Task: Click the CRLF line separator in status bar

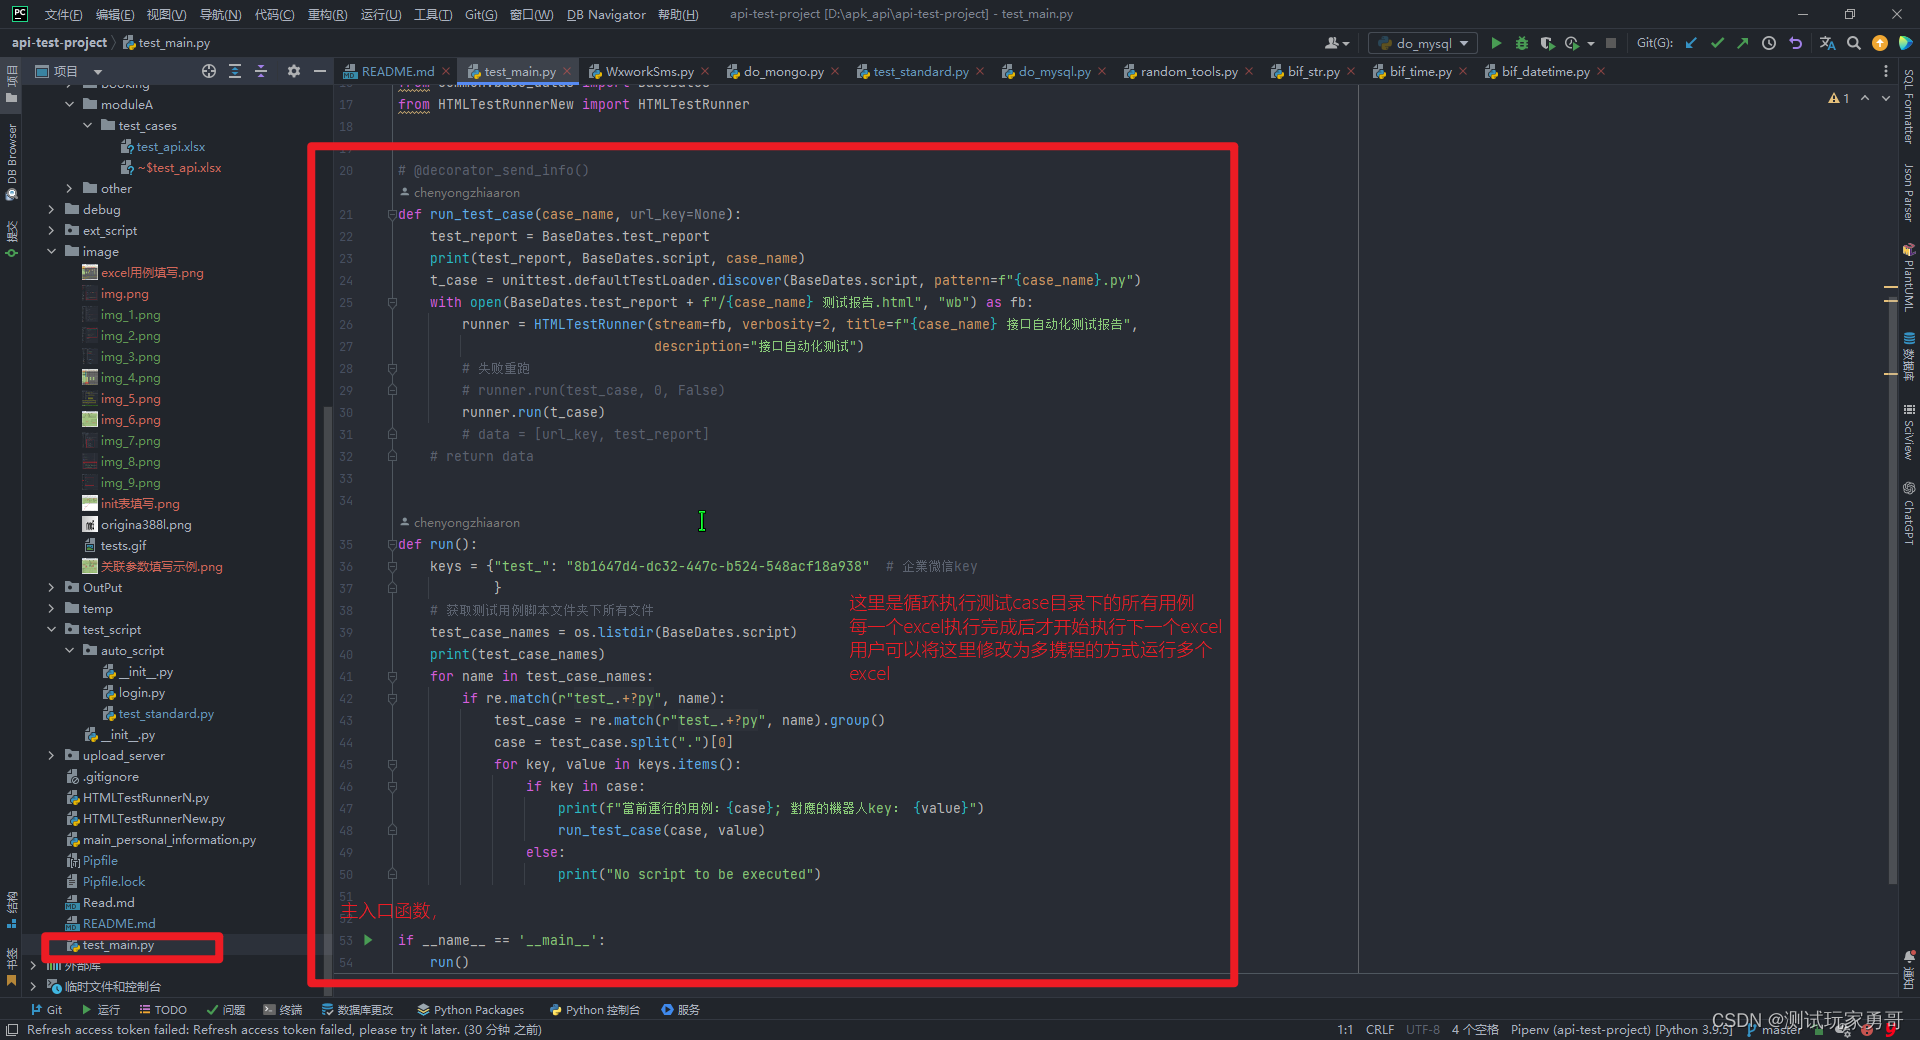Action: click(1380, 1030)
